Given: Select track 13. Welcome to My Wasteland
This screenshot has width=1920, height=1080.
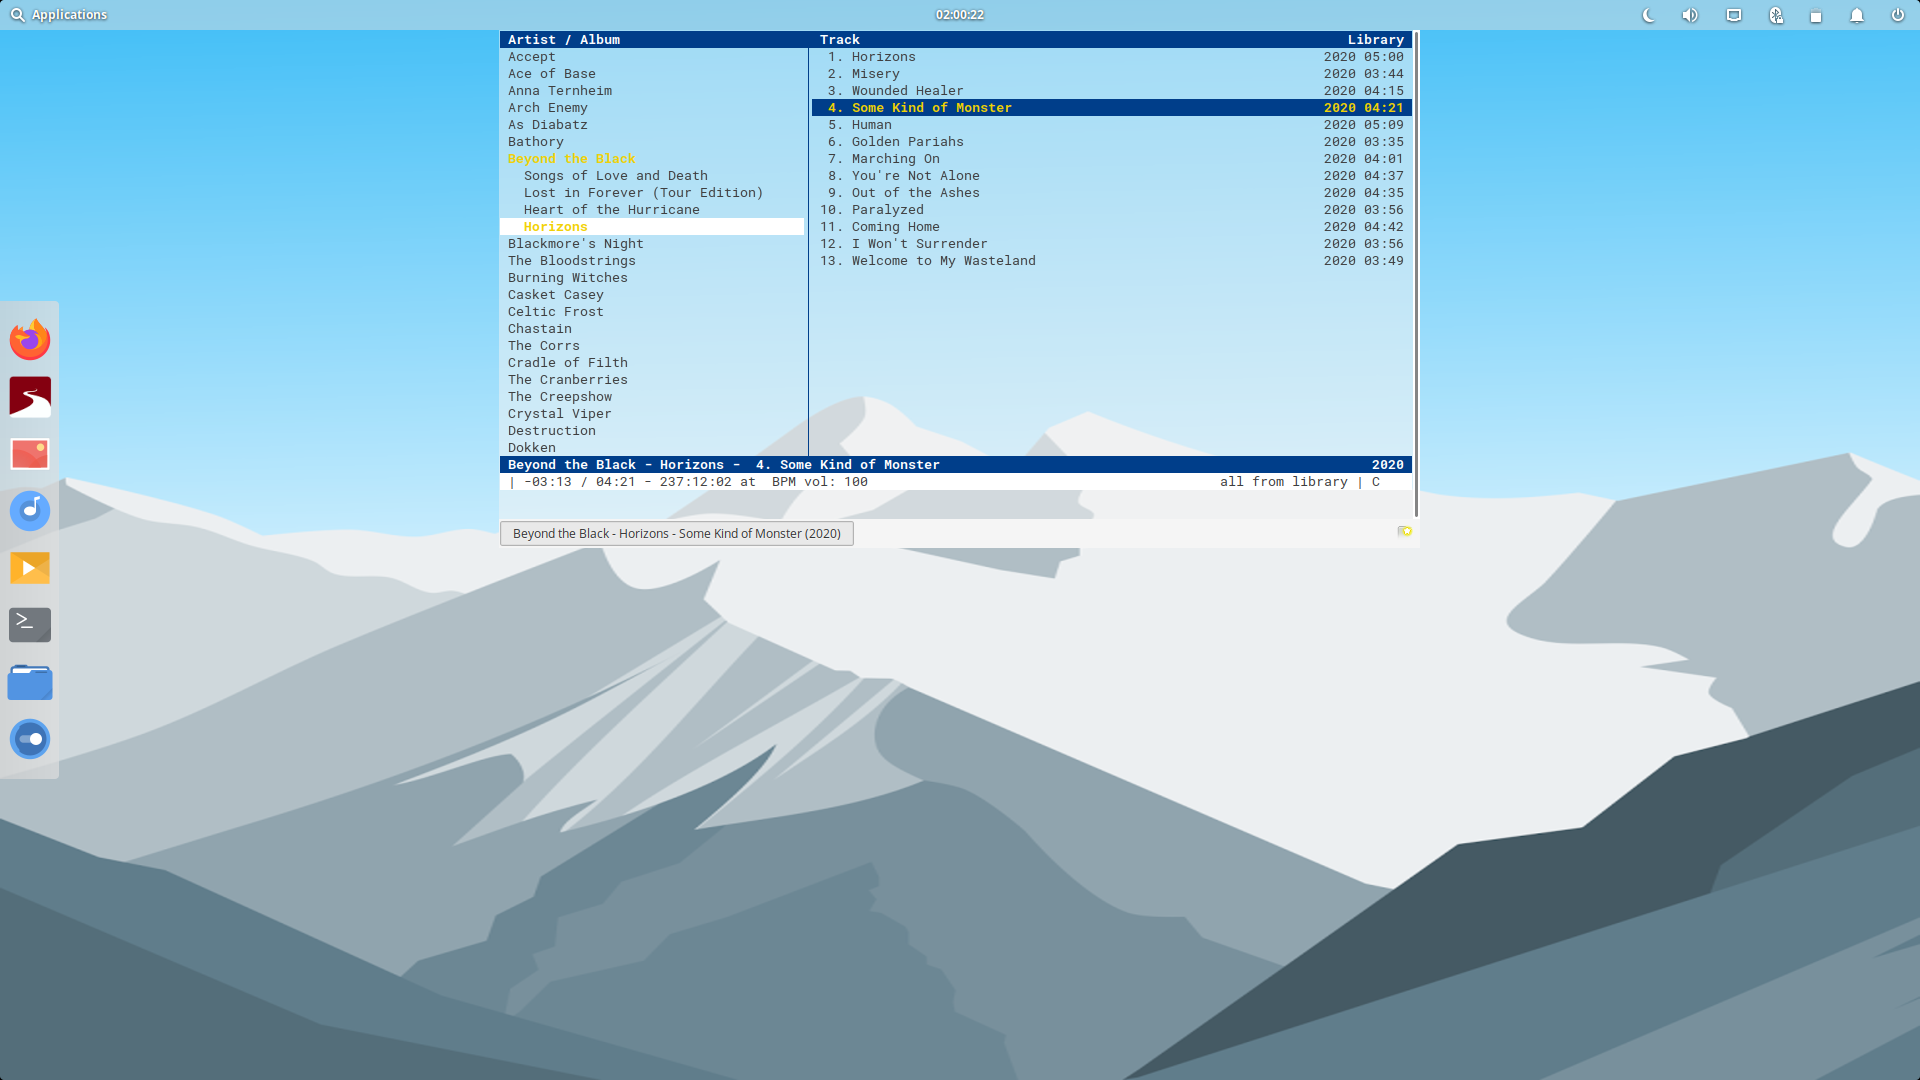Looking at the screenshot, I should pyautogui.click(x=1112, y=261).
